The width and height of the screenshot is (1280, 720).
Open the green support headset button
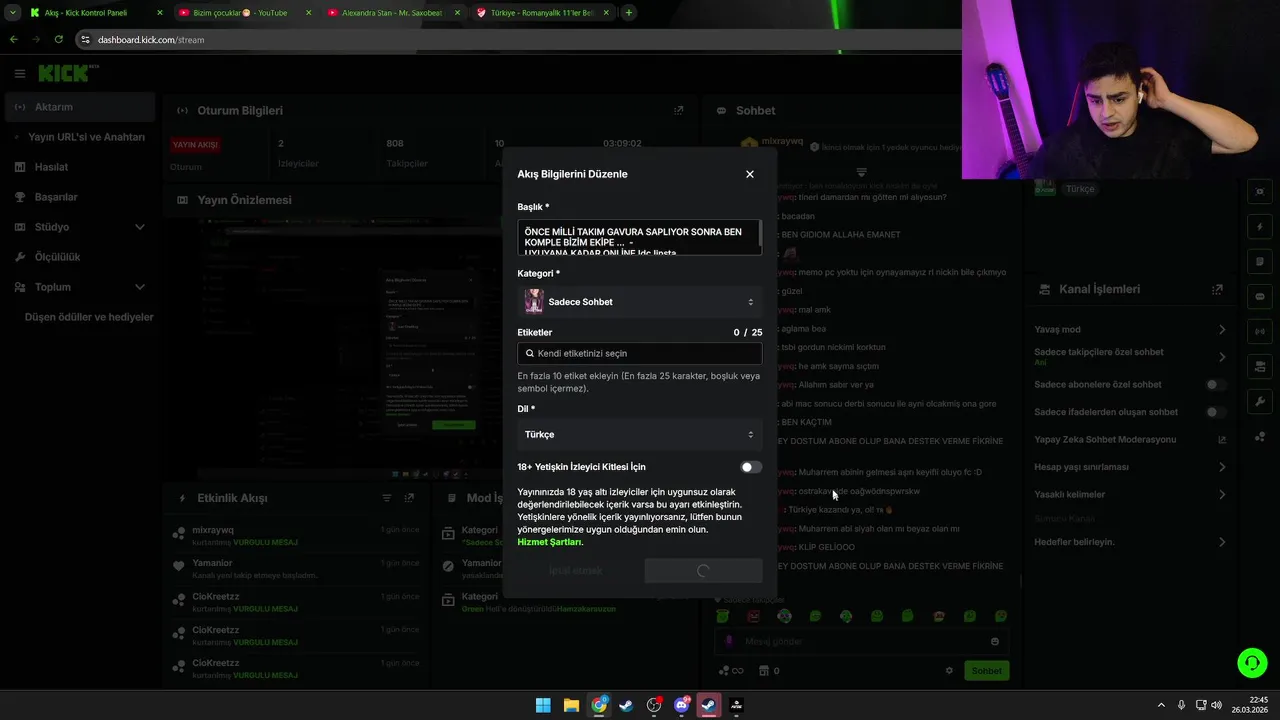coord(1252,663)
